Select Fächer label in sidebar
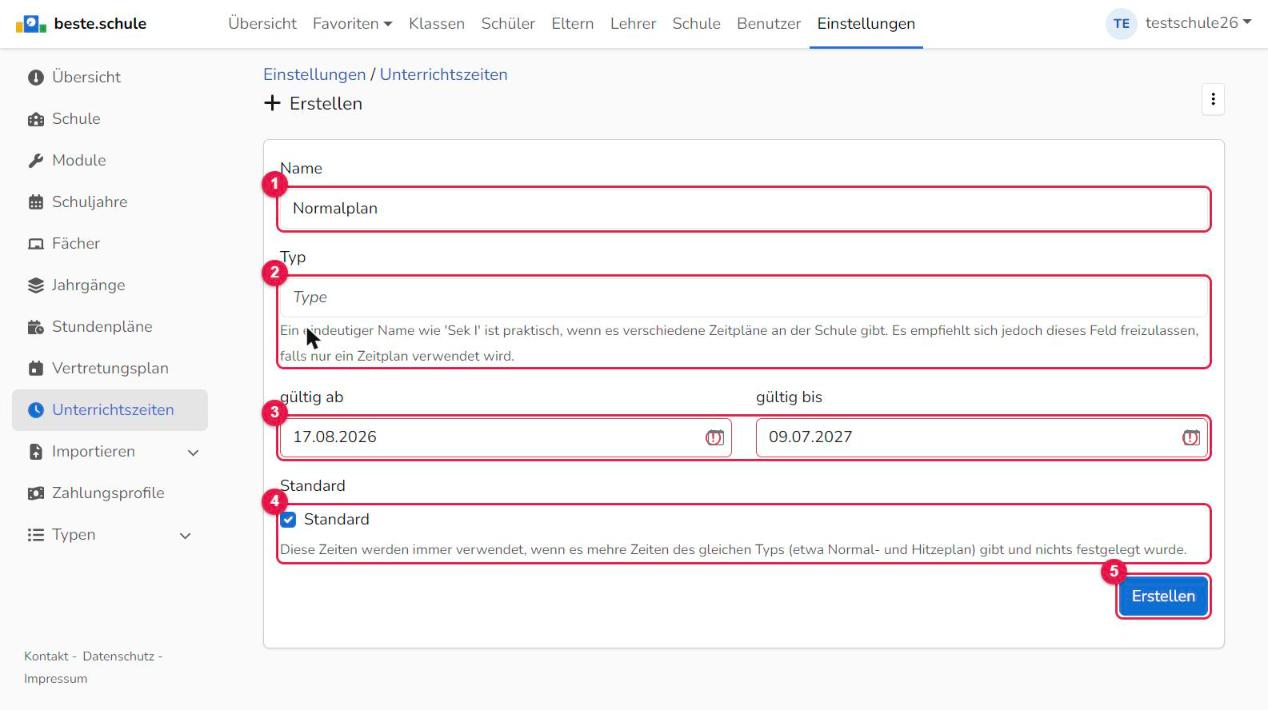Screen dimensions: 1268x710 (76, 244)
